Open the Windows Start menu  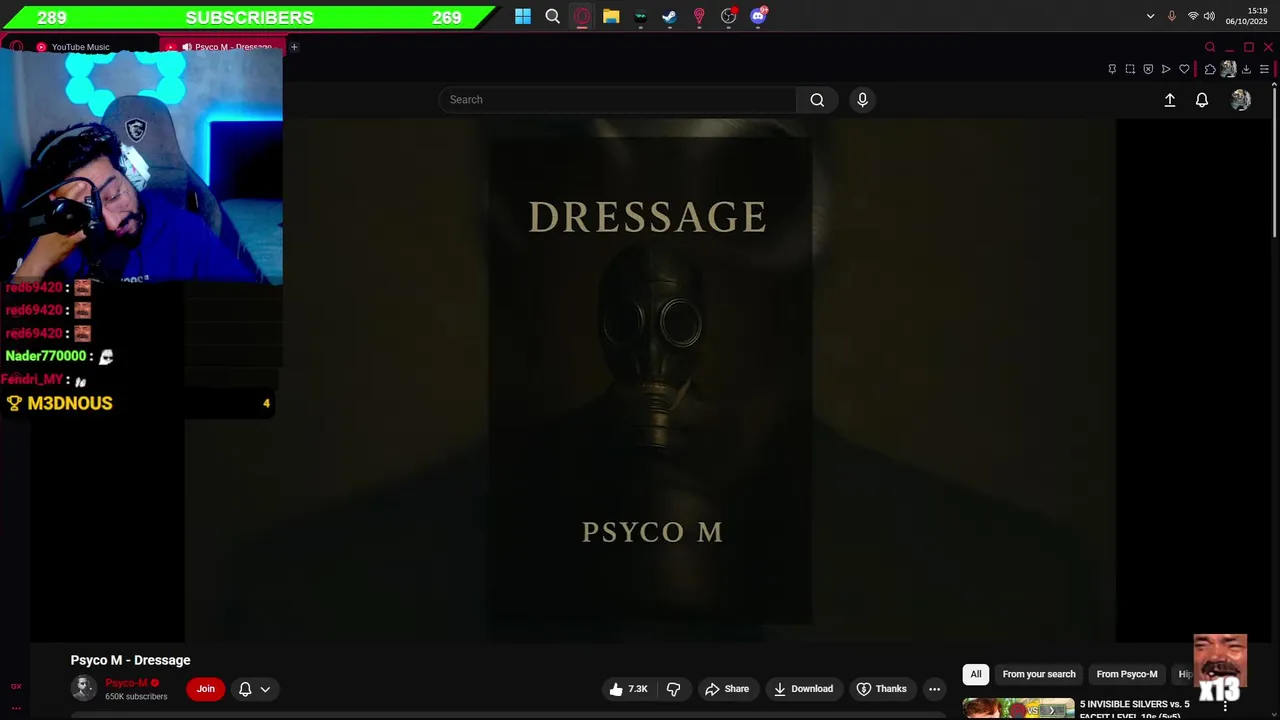(x=523, y=16)
